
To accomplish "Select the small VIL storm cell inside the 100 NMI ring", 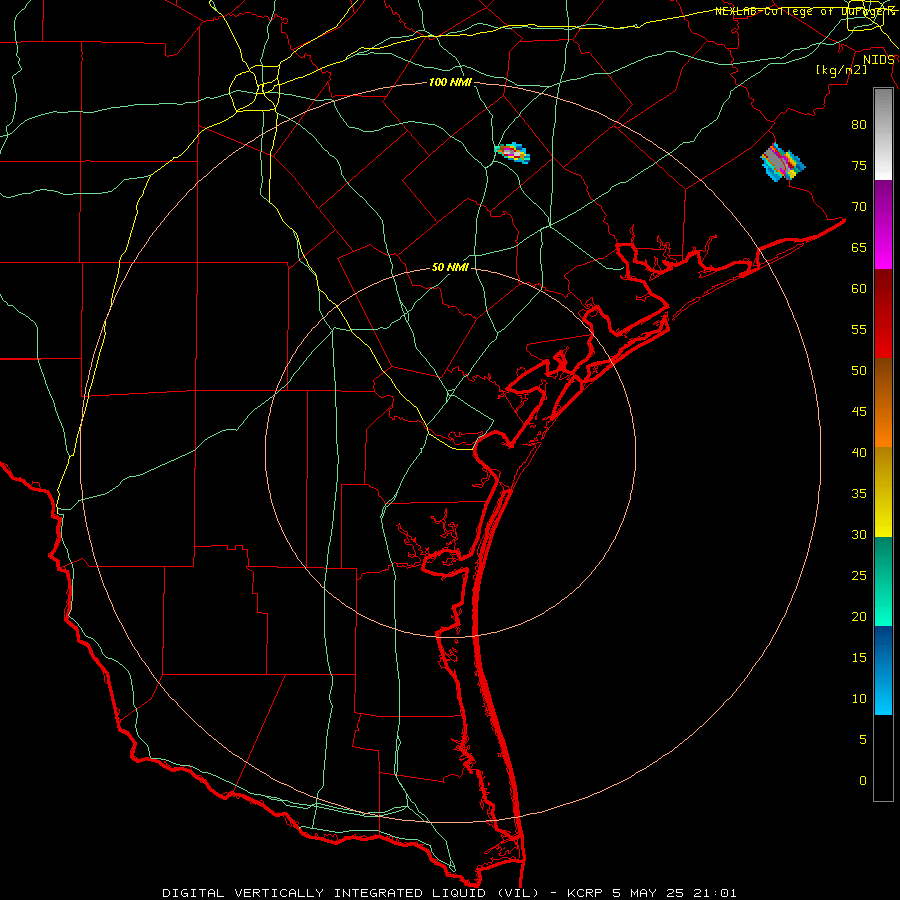I will pos(513,153).
